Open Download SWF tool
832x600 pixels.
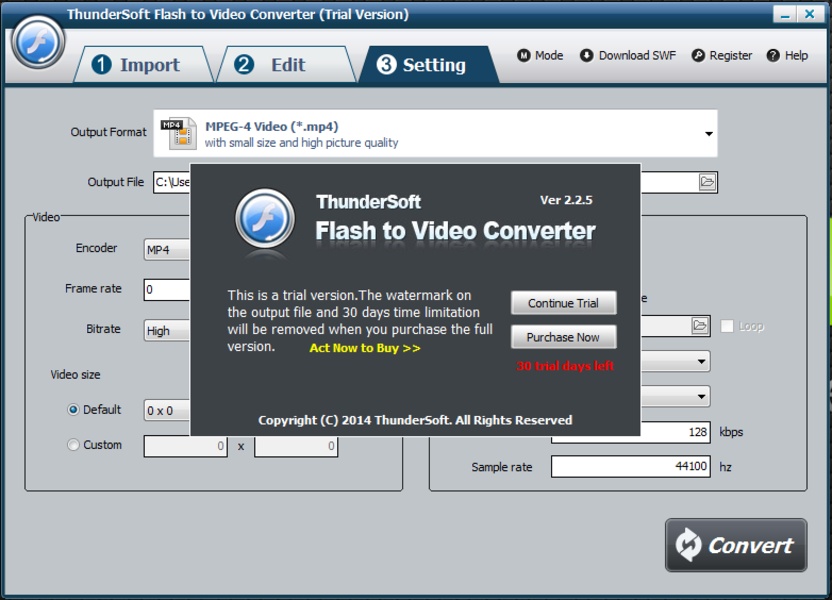[x=586, y=55]
